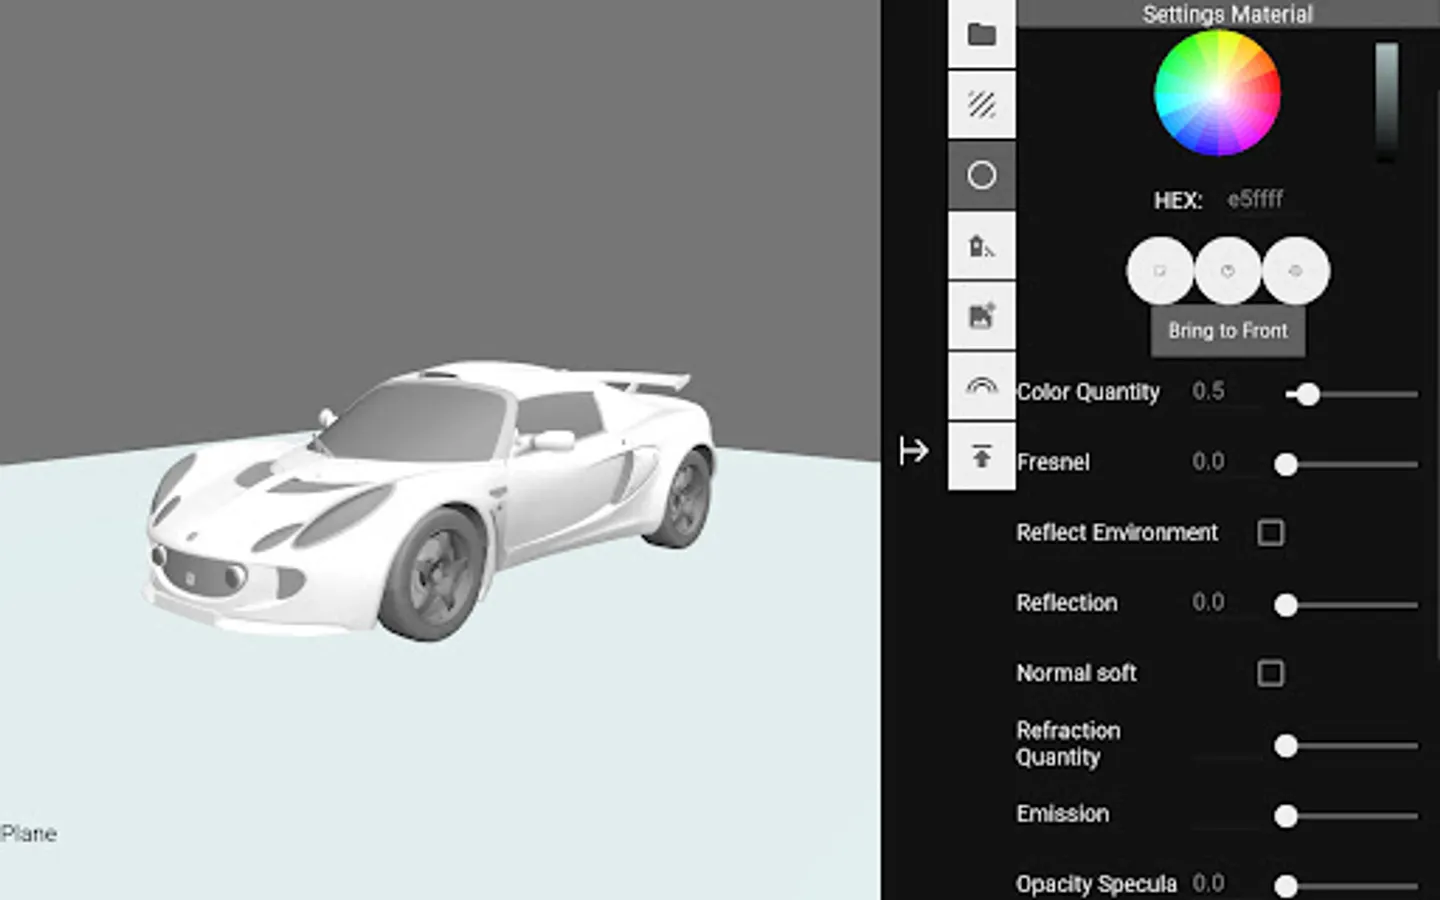1440x900 pixels.
Task: Click the Bring to Front button
Action: click(x=1228, y=331)
